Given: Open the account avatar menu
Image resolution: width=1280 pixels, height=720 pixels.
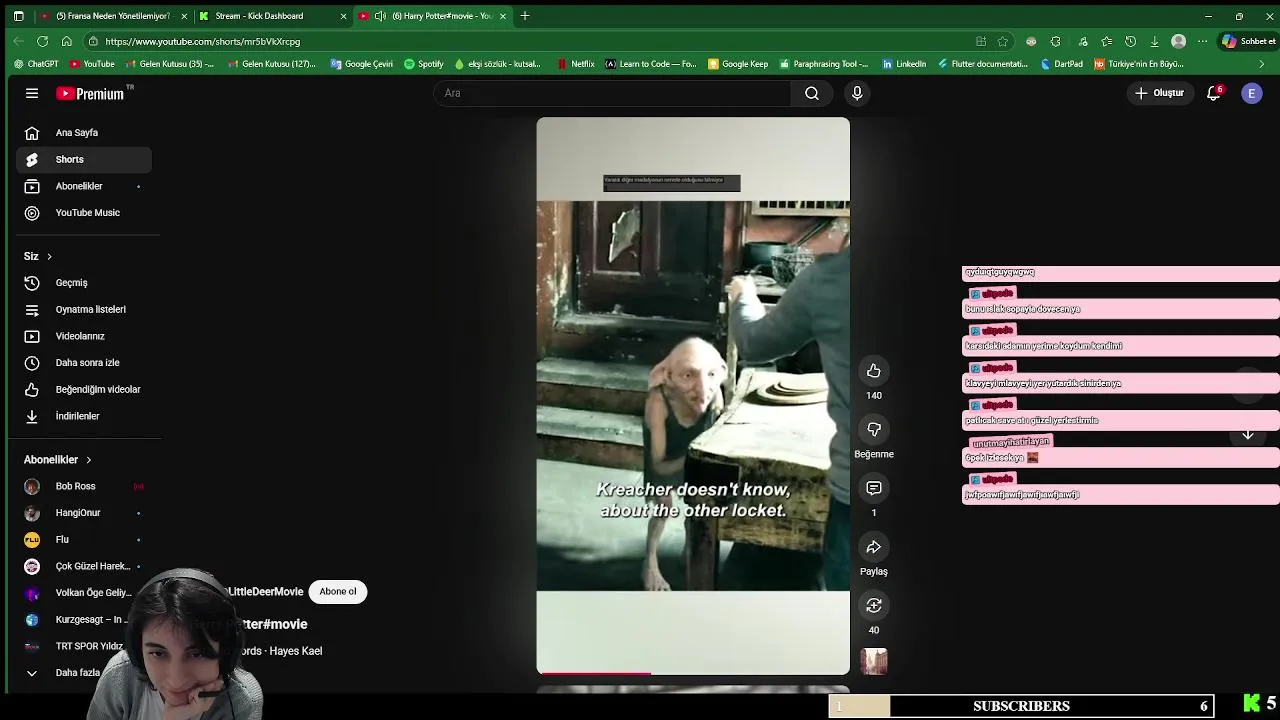Looking at the screenshot, I should [1251, 93].
